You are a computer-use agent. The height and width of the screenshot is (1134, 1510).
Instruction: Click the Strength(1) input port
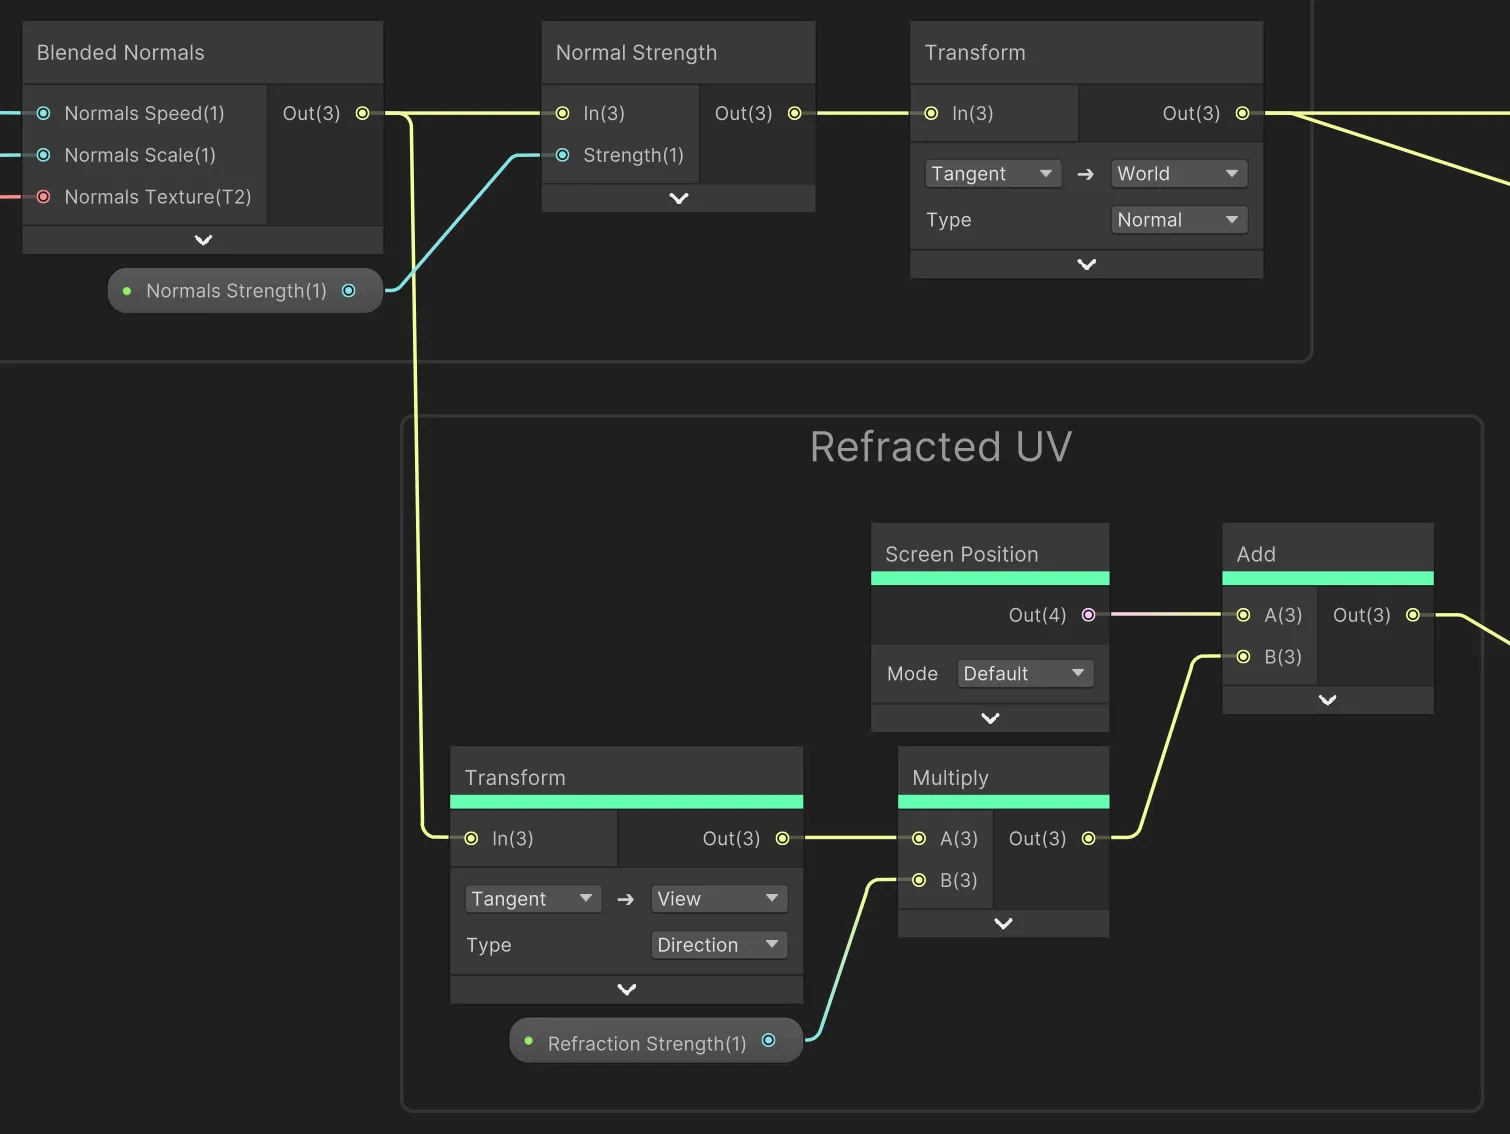pyautogui.click(x=563, y=155)
